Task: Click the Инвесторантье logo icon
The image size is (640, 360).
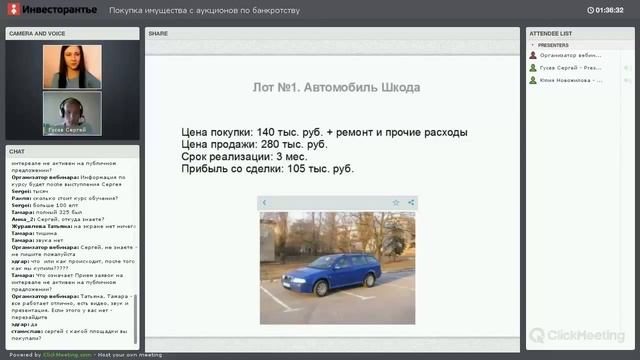Action: coord(13,9)
